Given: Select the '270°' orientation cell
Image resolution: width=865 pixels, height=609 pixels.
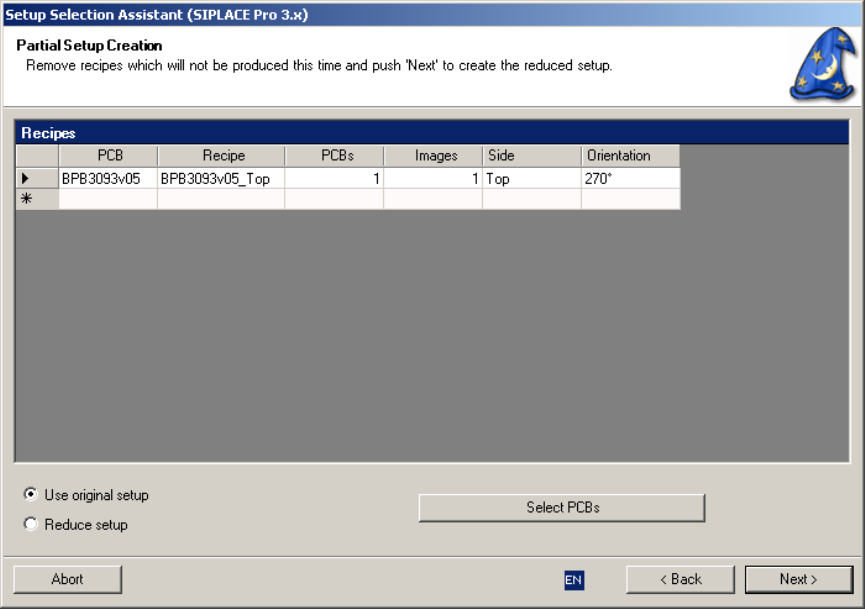Looking at the screenshot, I should pos(631,178).
